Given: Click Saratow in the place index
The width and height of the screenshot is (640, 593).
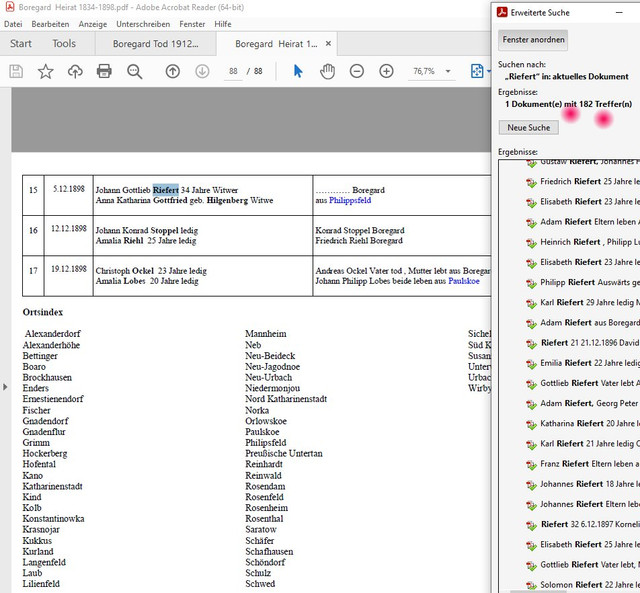Looking at the screenshot, I should click(261, 530).
